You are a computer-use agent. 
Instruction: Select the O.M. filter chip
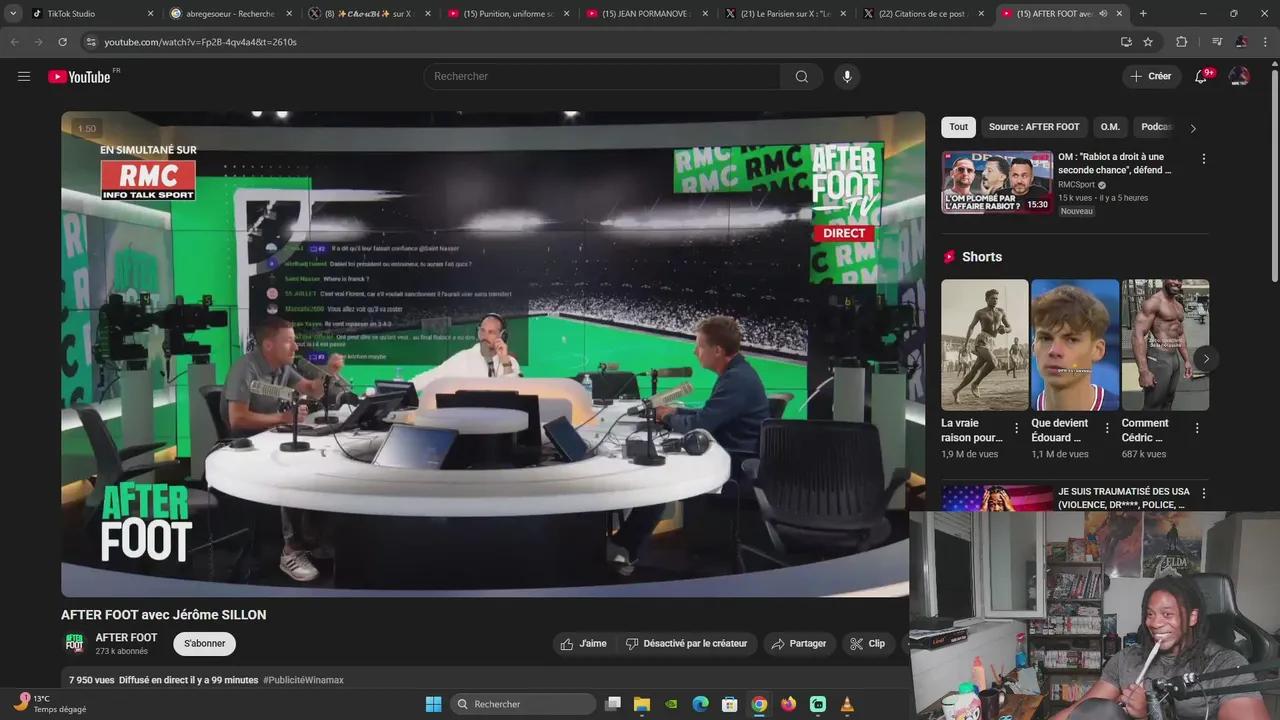click(1110, 127)
